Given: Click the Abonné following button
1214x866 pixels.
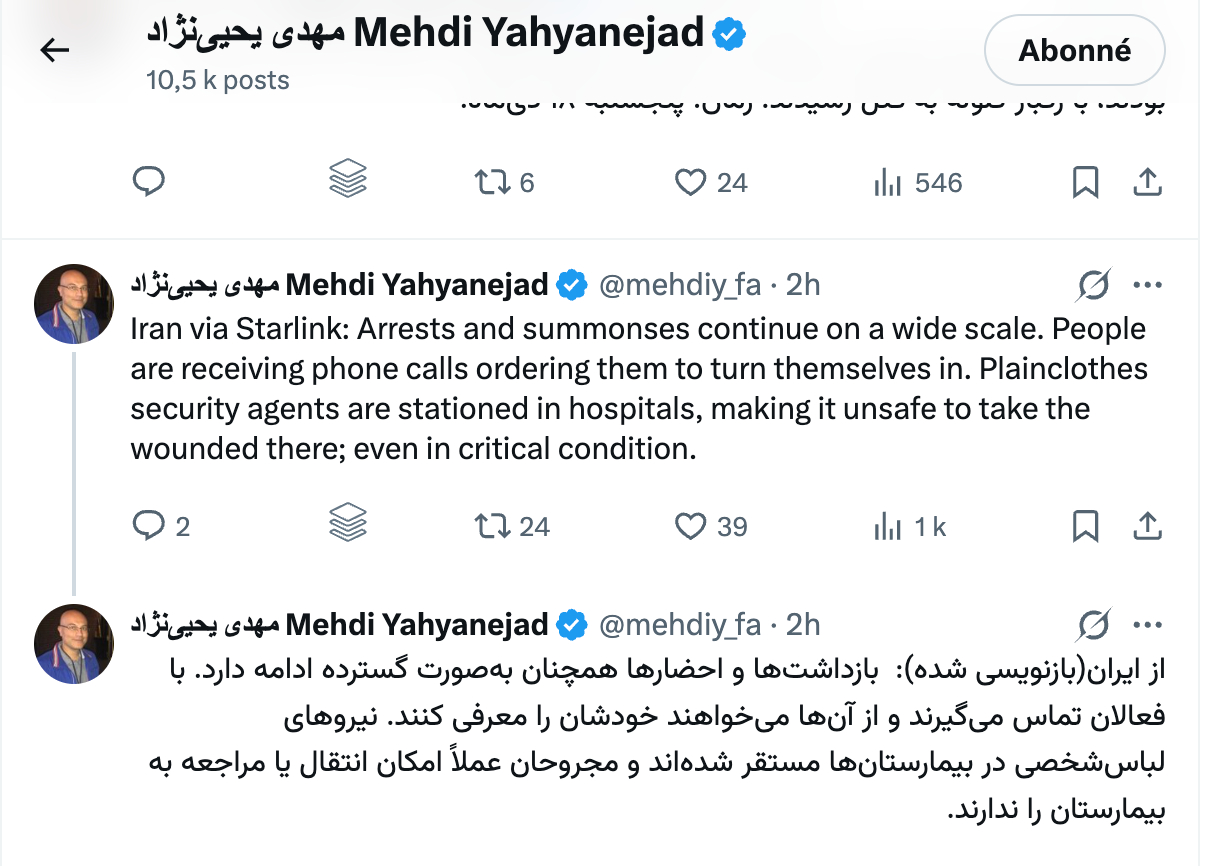Looking at the screenshot, I should [1074, 50].
